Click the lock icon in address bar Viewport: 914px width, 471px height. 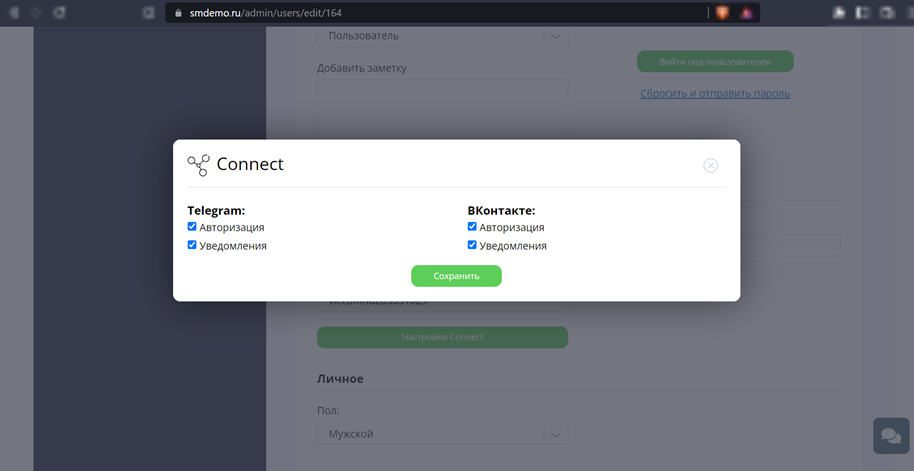click(x=179, y=12)
